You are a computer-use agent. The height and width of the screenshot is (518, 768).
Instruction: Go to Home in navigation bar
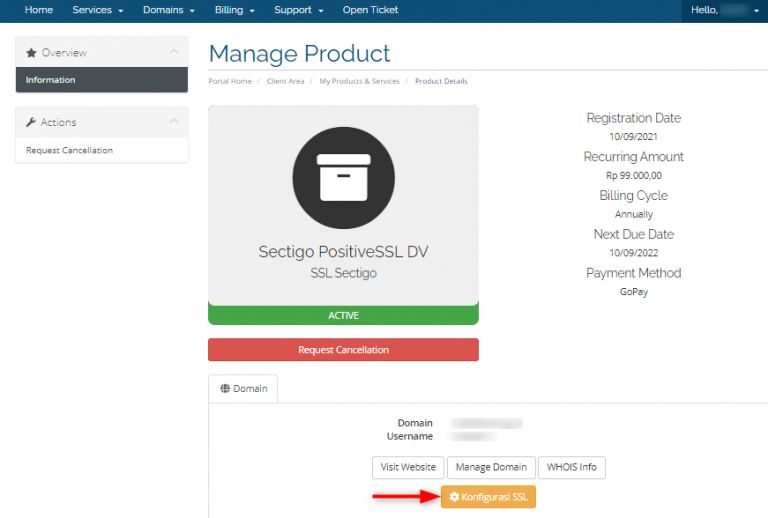pos(39,10)
